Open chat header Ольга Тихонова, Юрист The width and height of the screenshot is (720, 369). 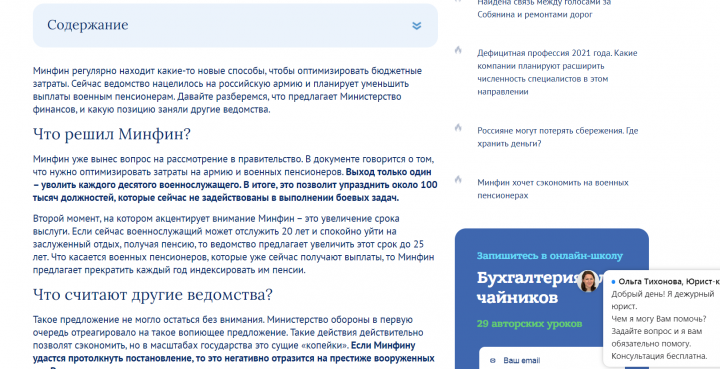[x=669, y=281]
